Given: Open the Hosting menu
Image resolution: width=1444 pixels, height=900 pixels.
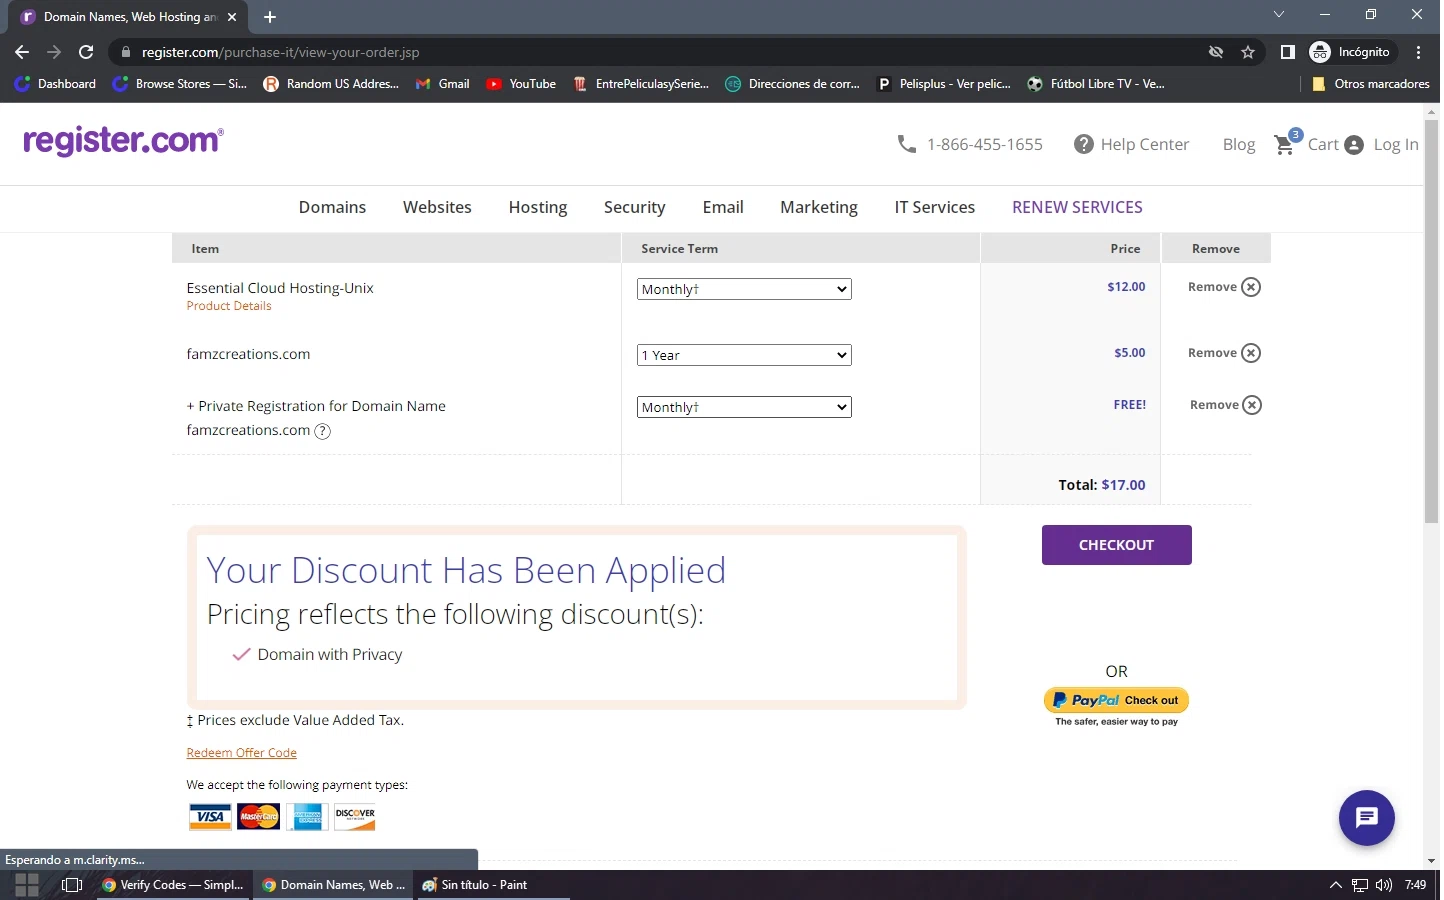Looking at the screenshot, I should (x=539, y=207).
